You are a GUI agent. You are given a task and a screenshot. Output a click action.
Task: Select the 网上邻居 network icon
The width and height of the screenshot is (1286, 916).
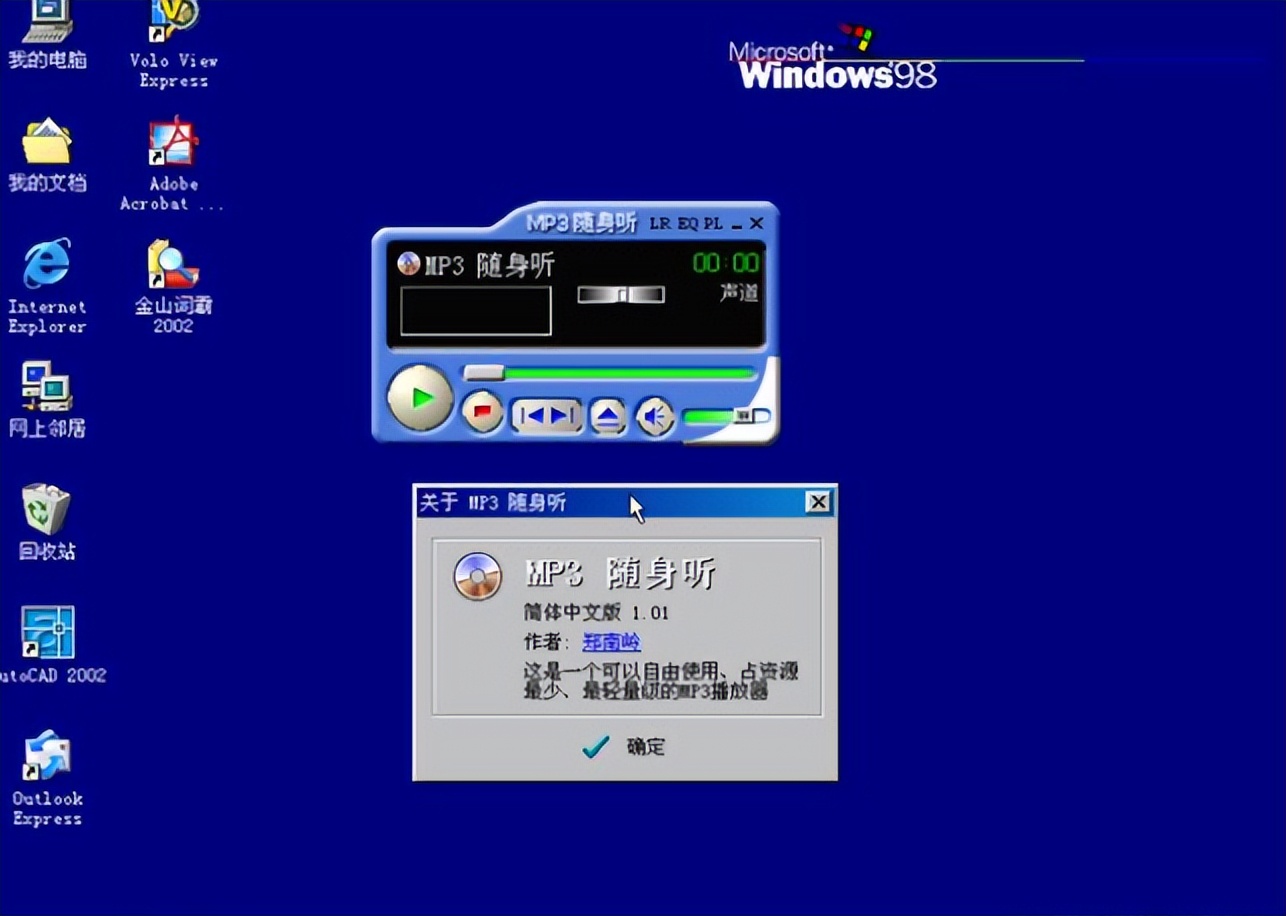point(47,400)
